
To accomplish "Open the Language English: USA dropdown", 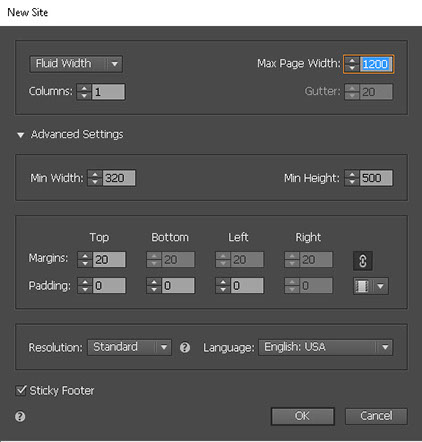I will pyautogui.click(x=326, y=347).
